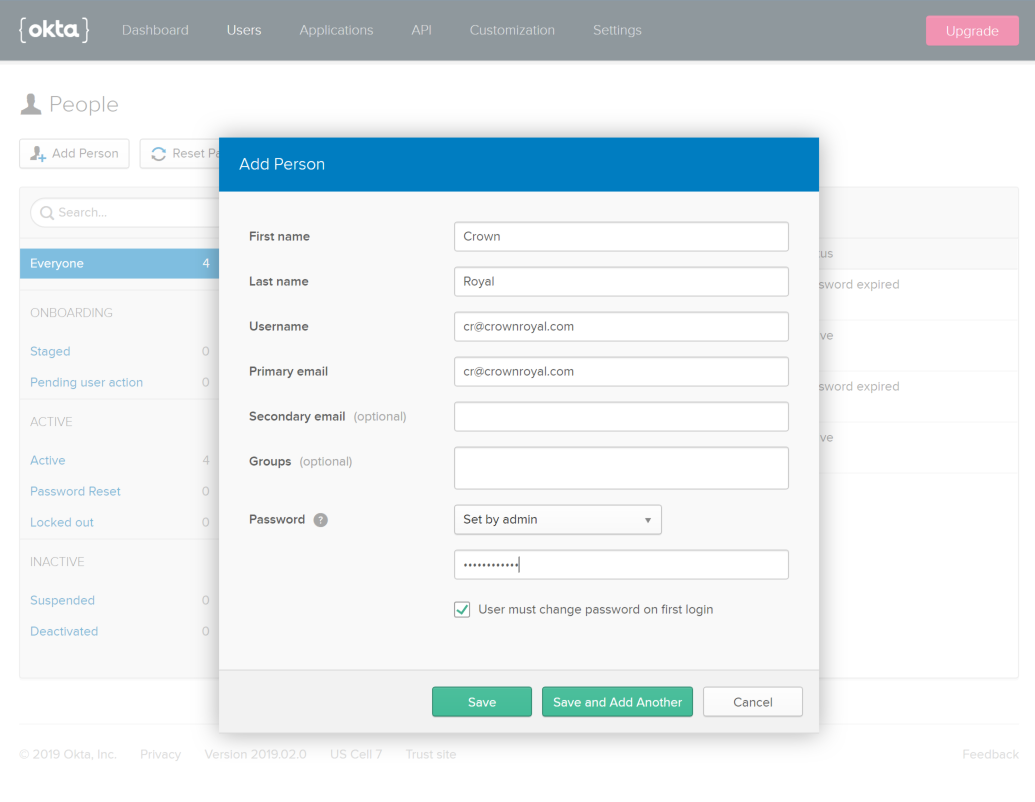Click the pink Upgrade button
Viewport: 1035px width, 802px height.
971,31
